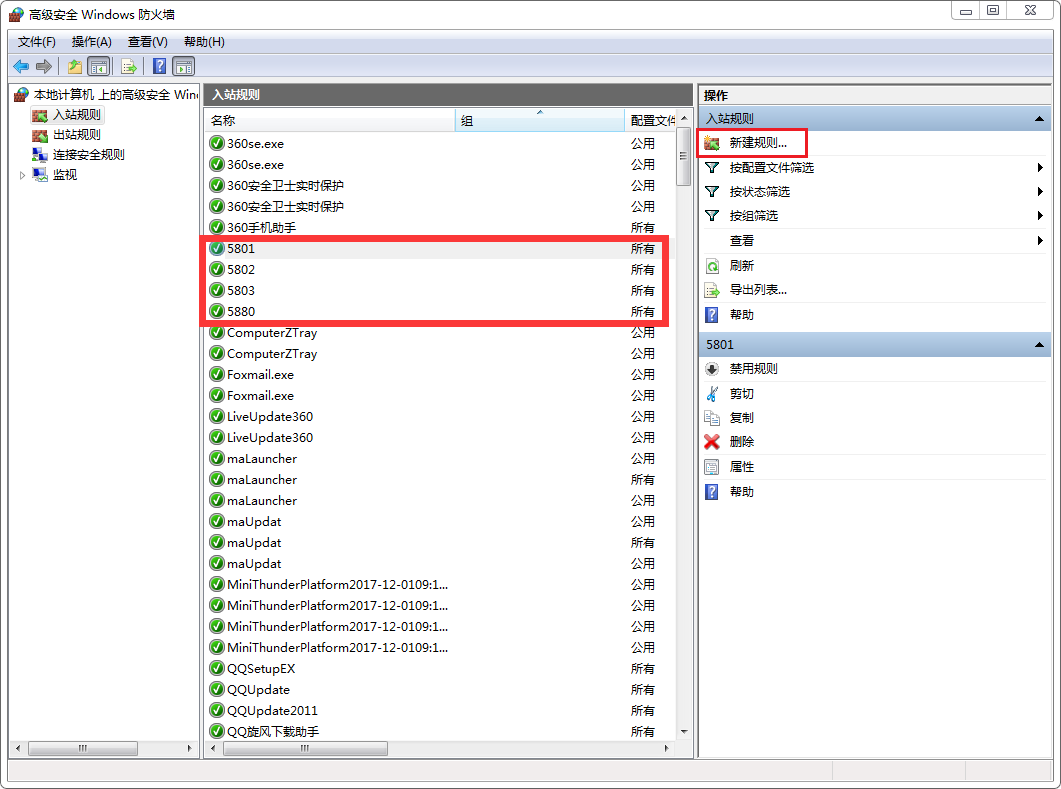
Task: Click the filter icon beside 按配置文件筛选
Action: click(712, 168)
